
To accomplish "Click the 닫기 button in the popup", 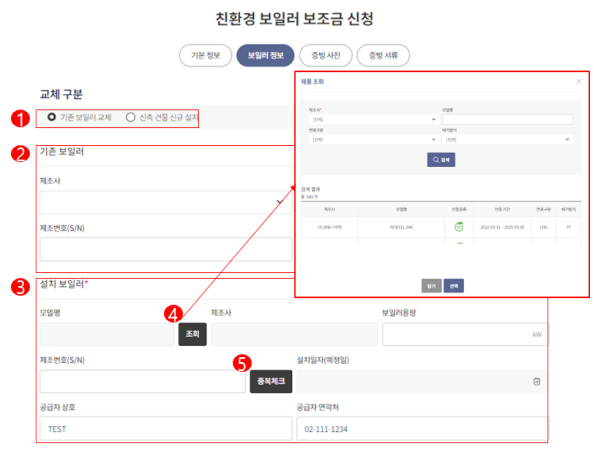I will 431,286.
